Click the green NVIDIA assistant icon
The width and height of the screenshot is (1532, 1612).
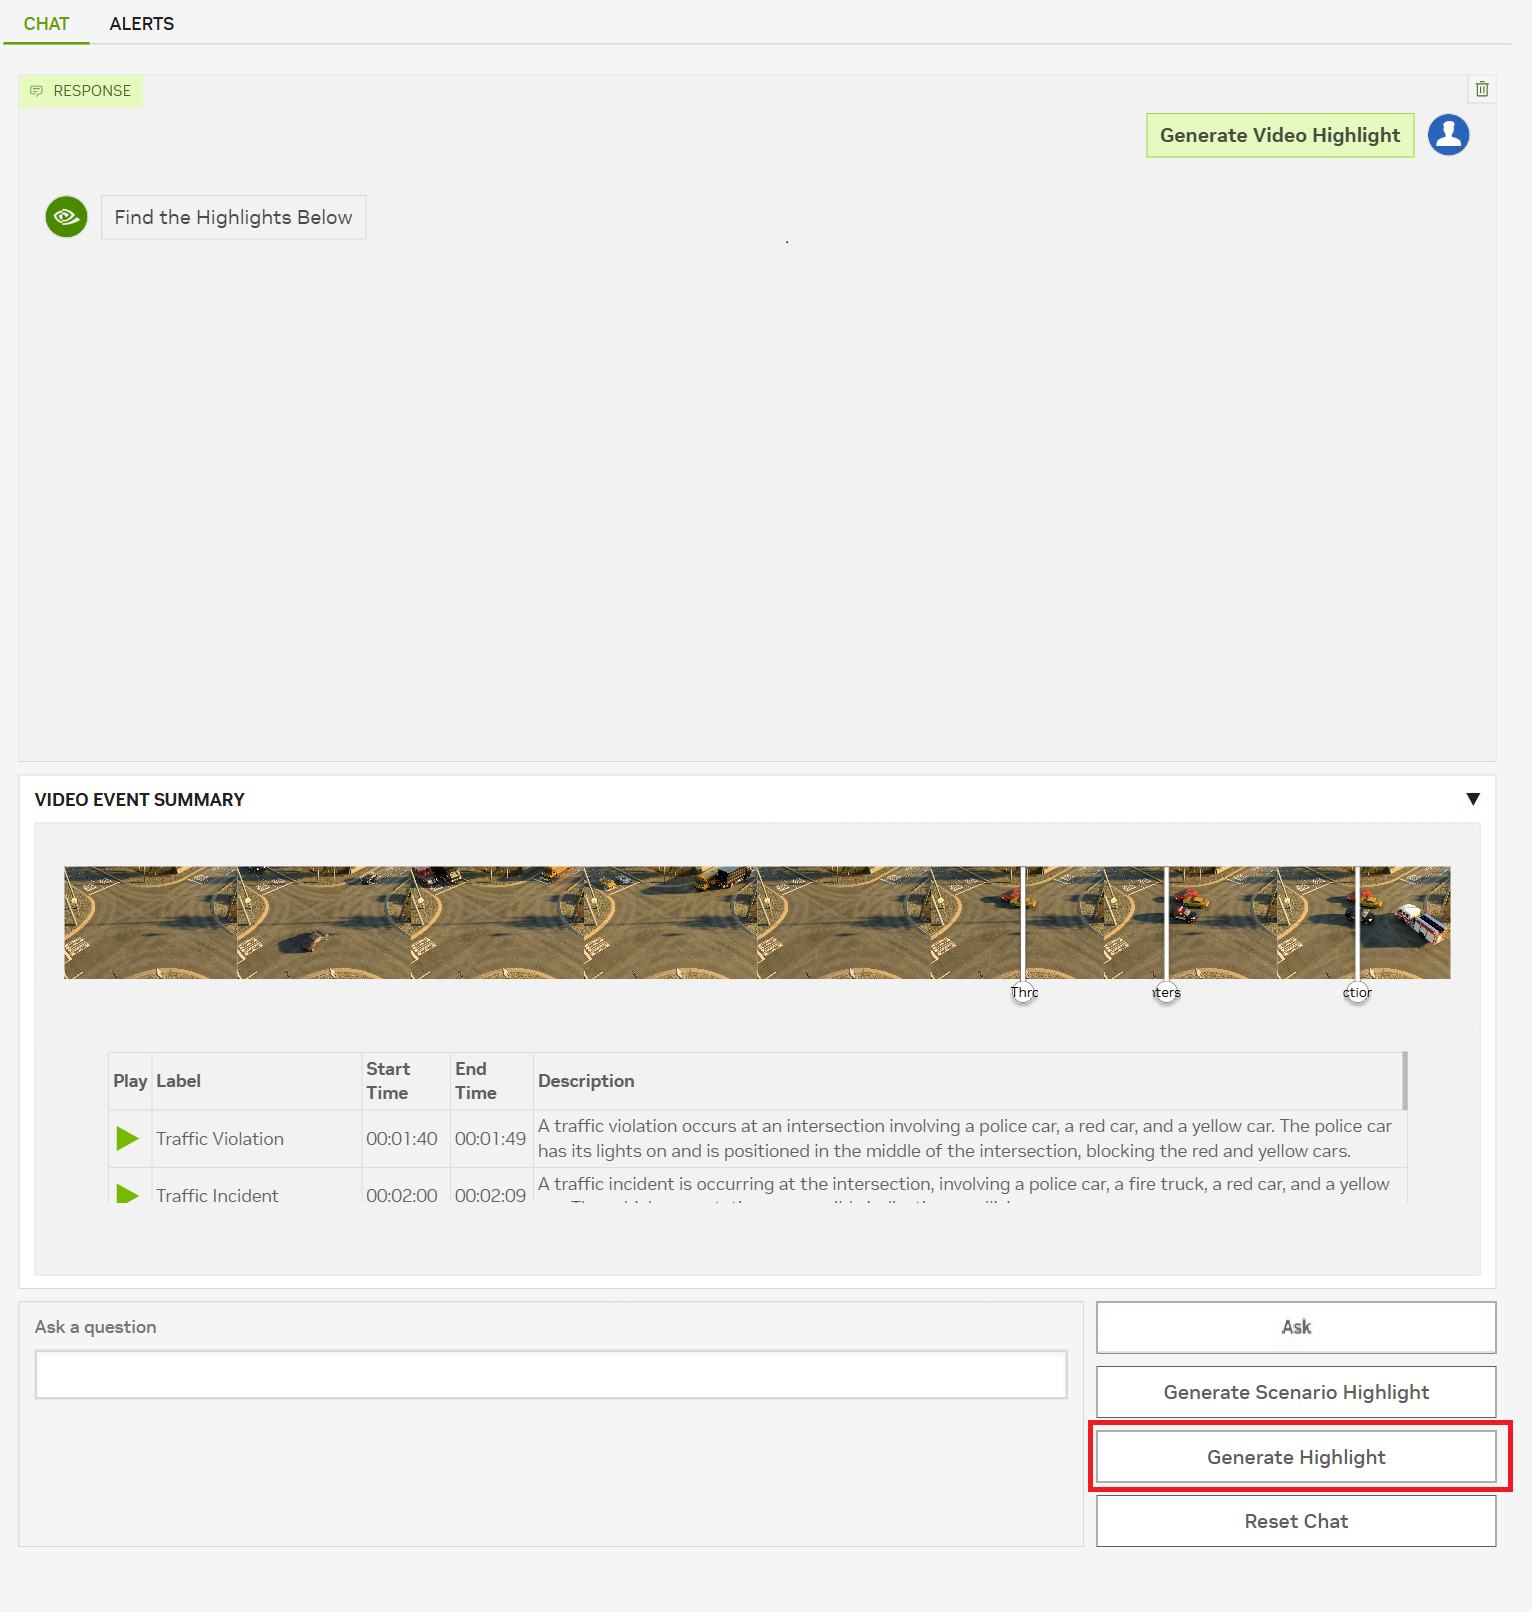pos(66,217)
